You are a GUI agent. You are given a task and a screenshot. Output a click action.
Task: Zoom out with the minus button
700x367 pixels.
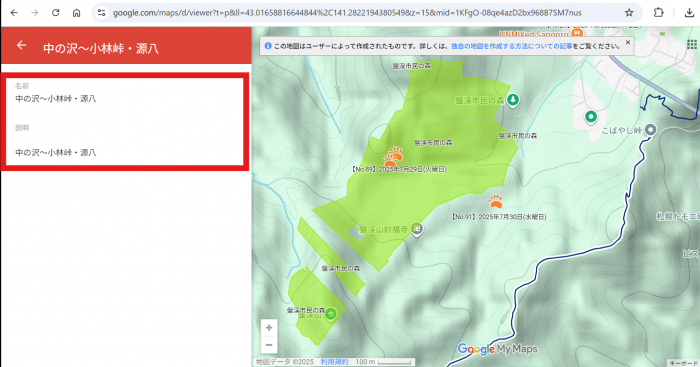click(269, 345)
